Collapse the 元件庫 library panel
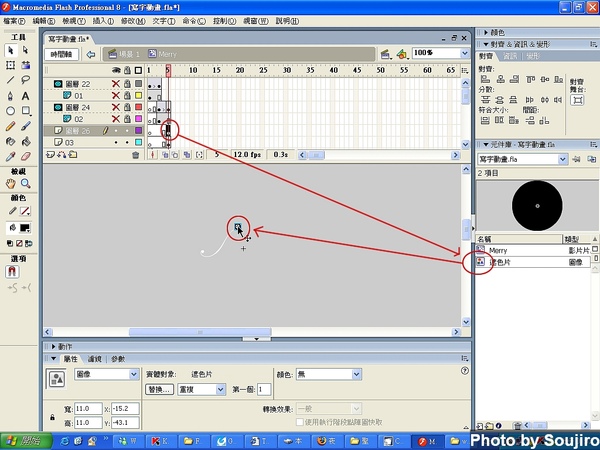The height and width of the screenshot is (450, 600). coord(486,145)
